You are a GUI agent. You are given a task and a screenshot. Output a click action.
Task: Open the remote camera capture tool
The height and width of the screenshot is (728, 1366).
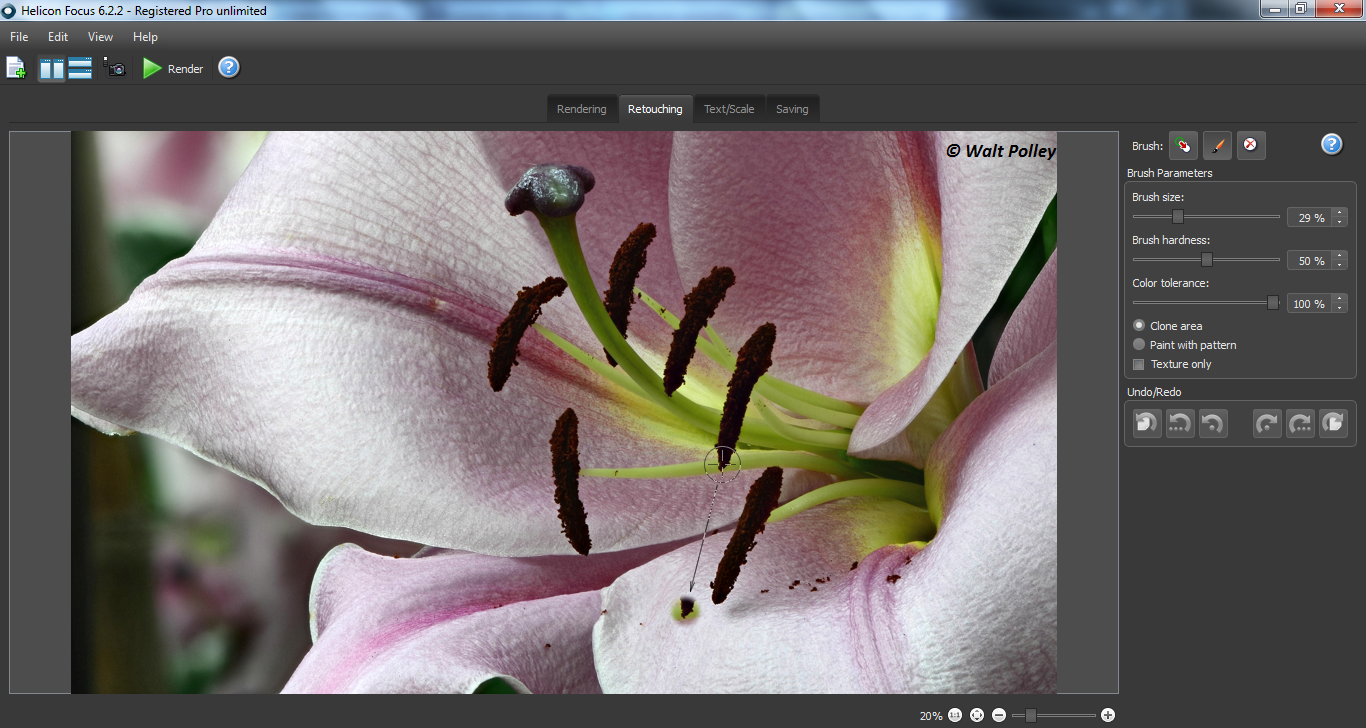point(116,68)
